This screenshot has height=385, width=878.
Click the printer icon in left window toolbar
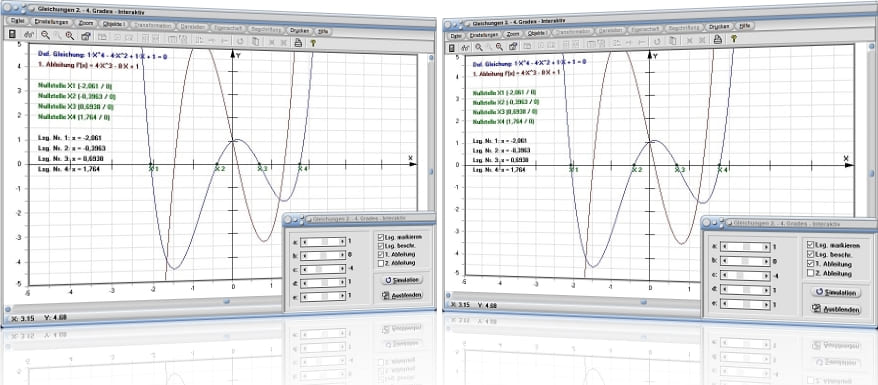(298, 42)
